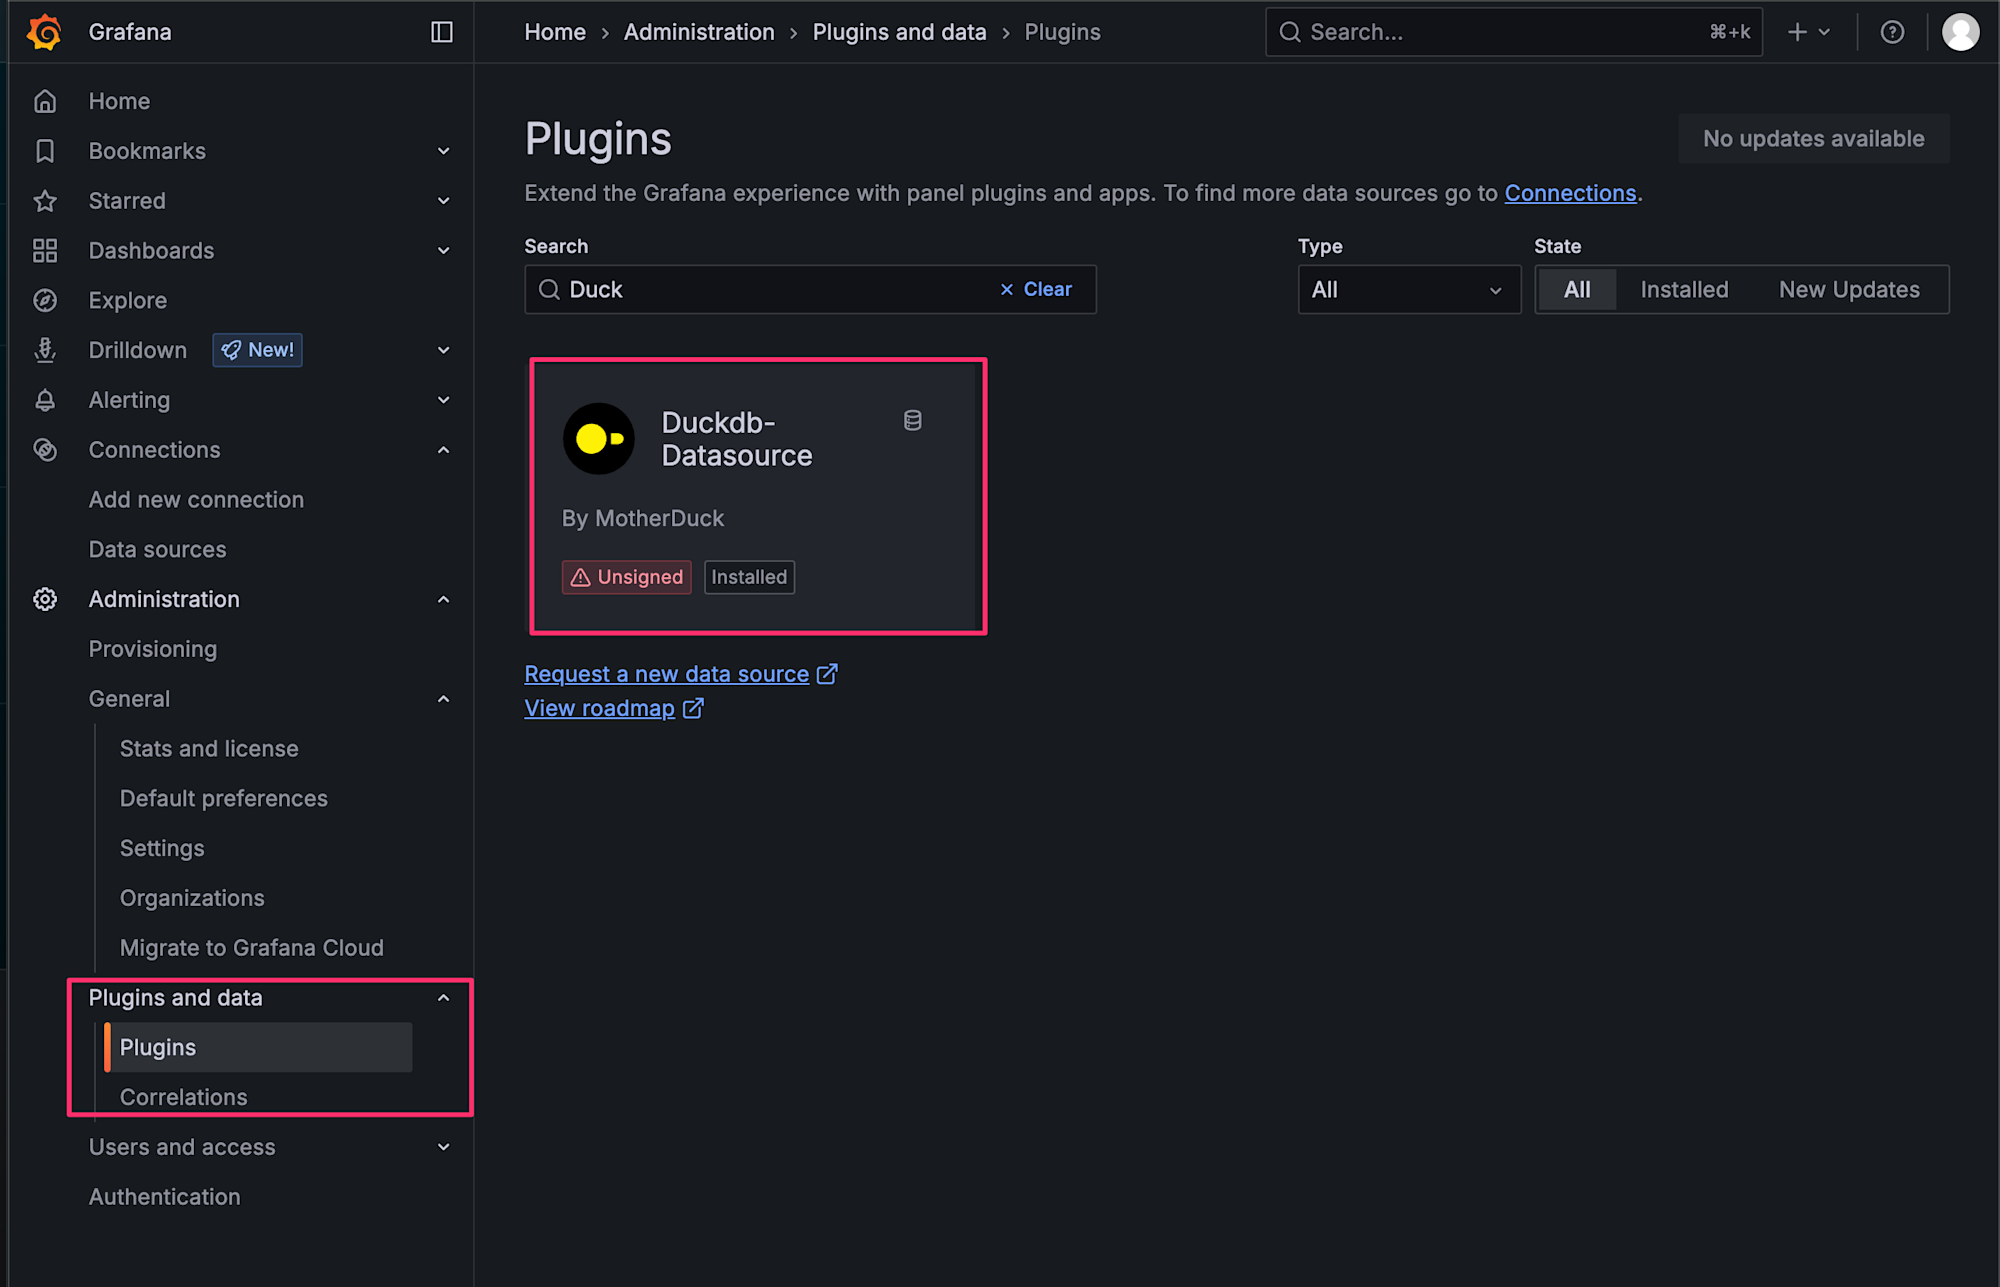Click the Grafana logo icon
This screenshot has height=1287, width=2000.
(x=44, y=32)
